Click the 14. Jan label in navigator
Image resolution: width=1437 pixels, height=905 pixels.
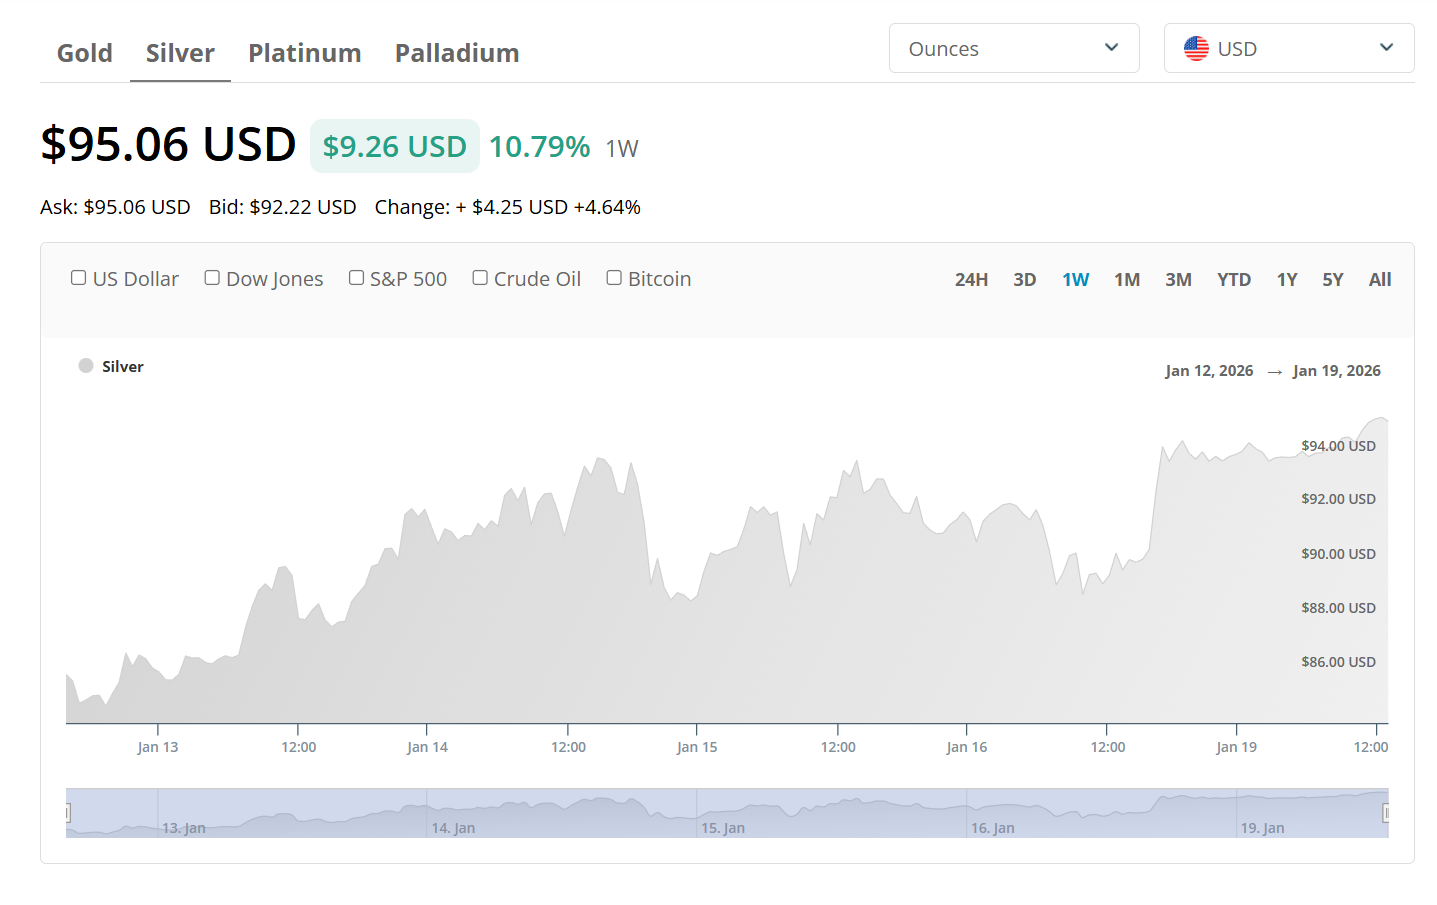453,828
